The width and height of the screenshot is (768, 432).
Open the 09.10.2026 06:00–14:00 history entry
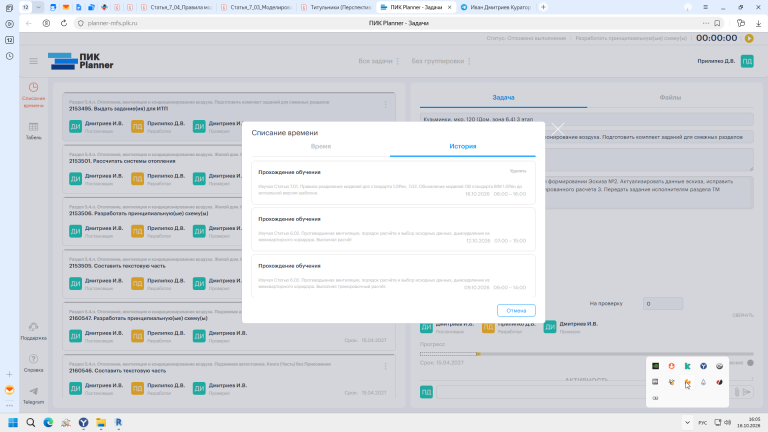click(x=393, y=276)
